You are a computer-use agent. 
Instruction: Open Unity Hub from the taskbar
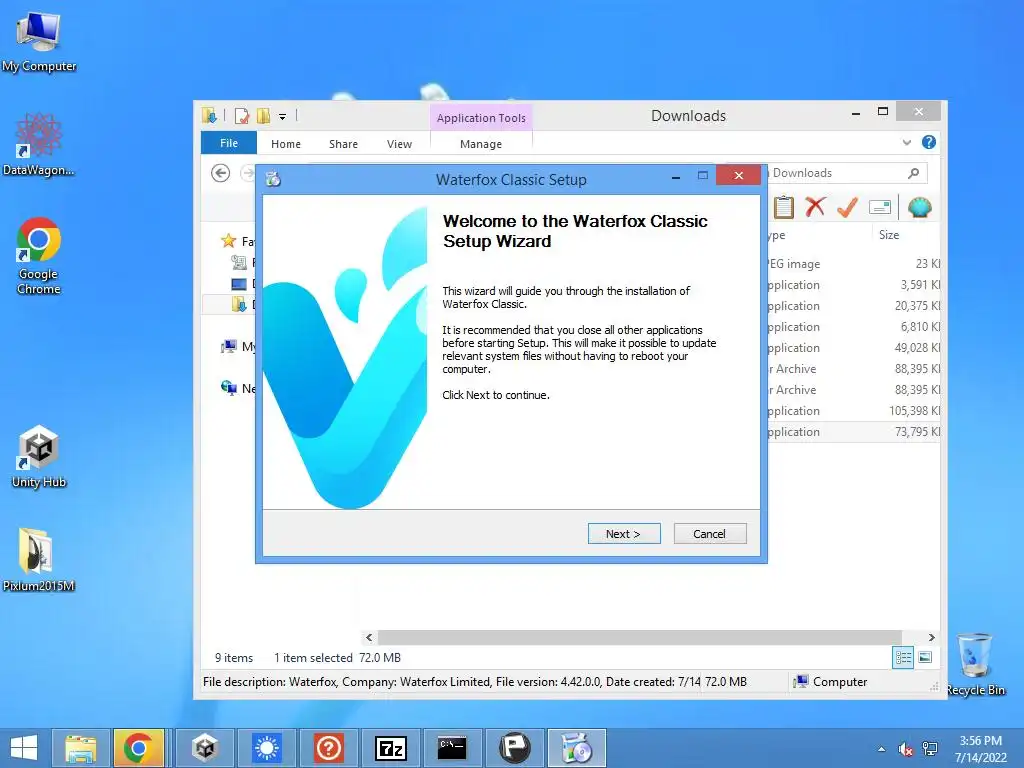pos(204,748)
